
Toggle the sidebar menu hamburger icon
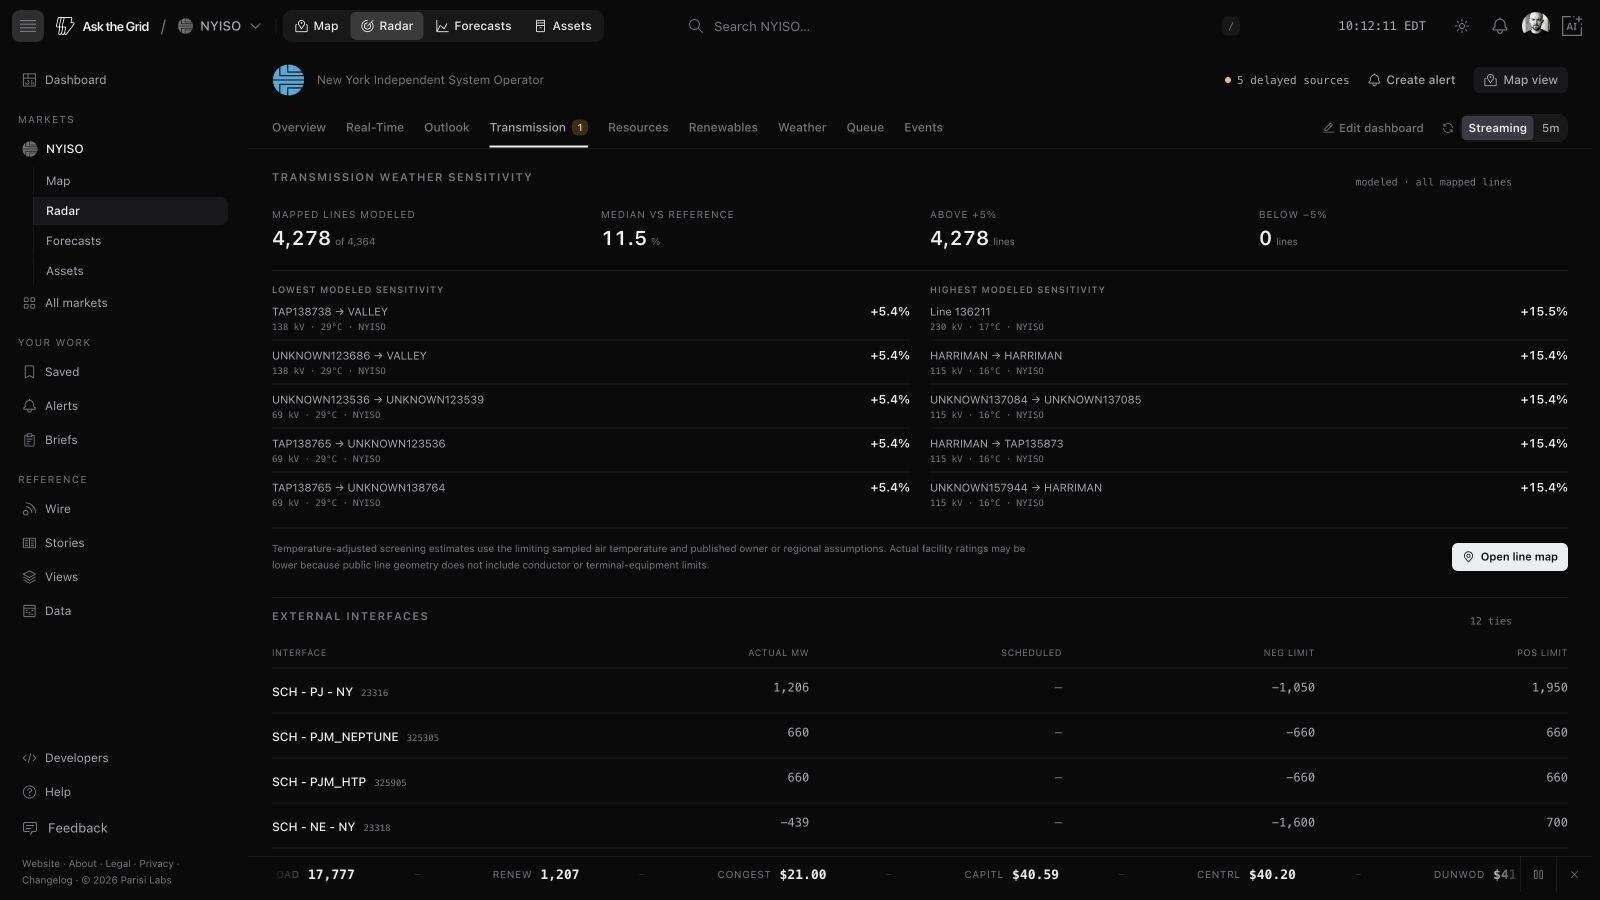28,26
